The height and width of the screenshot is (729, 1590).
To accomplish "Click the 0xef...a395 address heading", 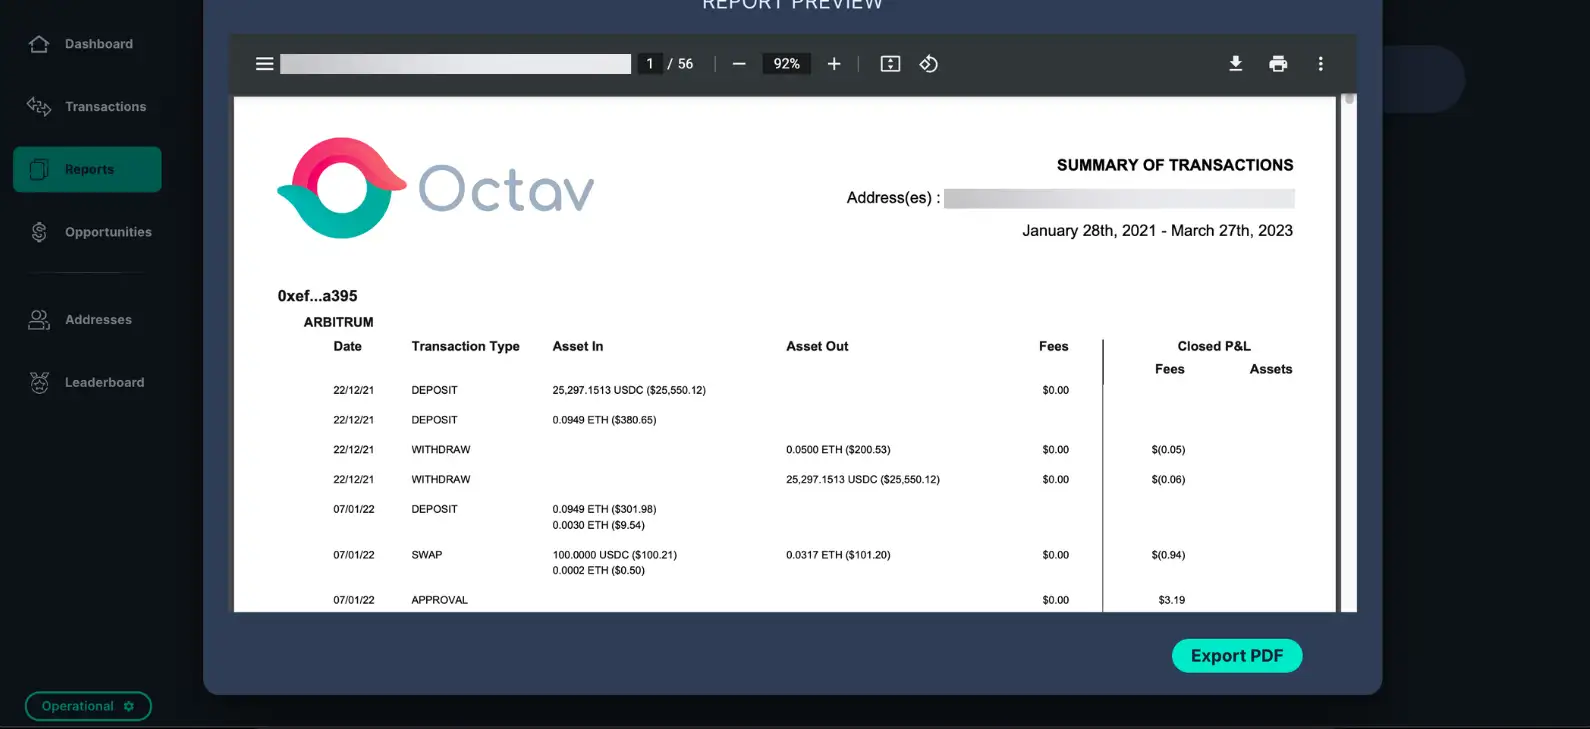I will click(317, 296).
